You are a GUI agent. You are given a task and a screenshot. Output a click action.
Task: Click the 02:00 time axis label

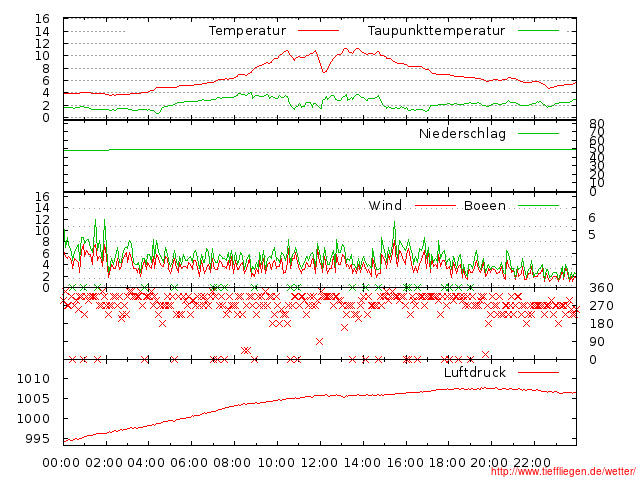click(x=104, y=462)
